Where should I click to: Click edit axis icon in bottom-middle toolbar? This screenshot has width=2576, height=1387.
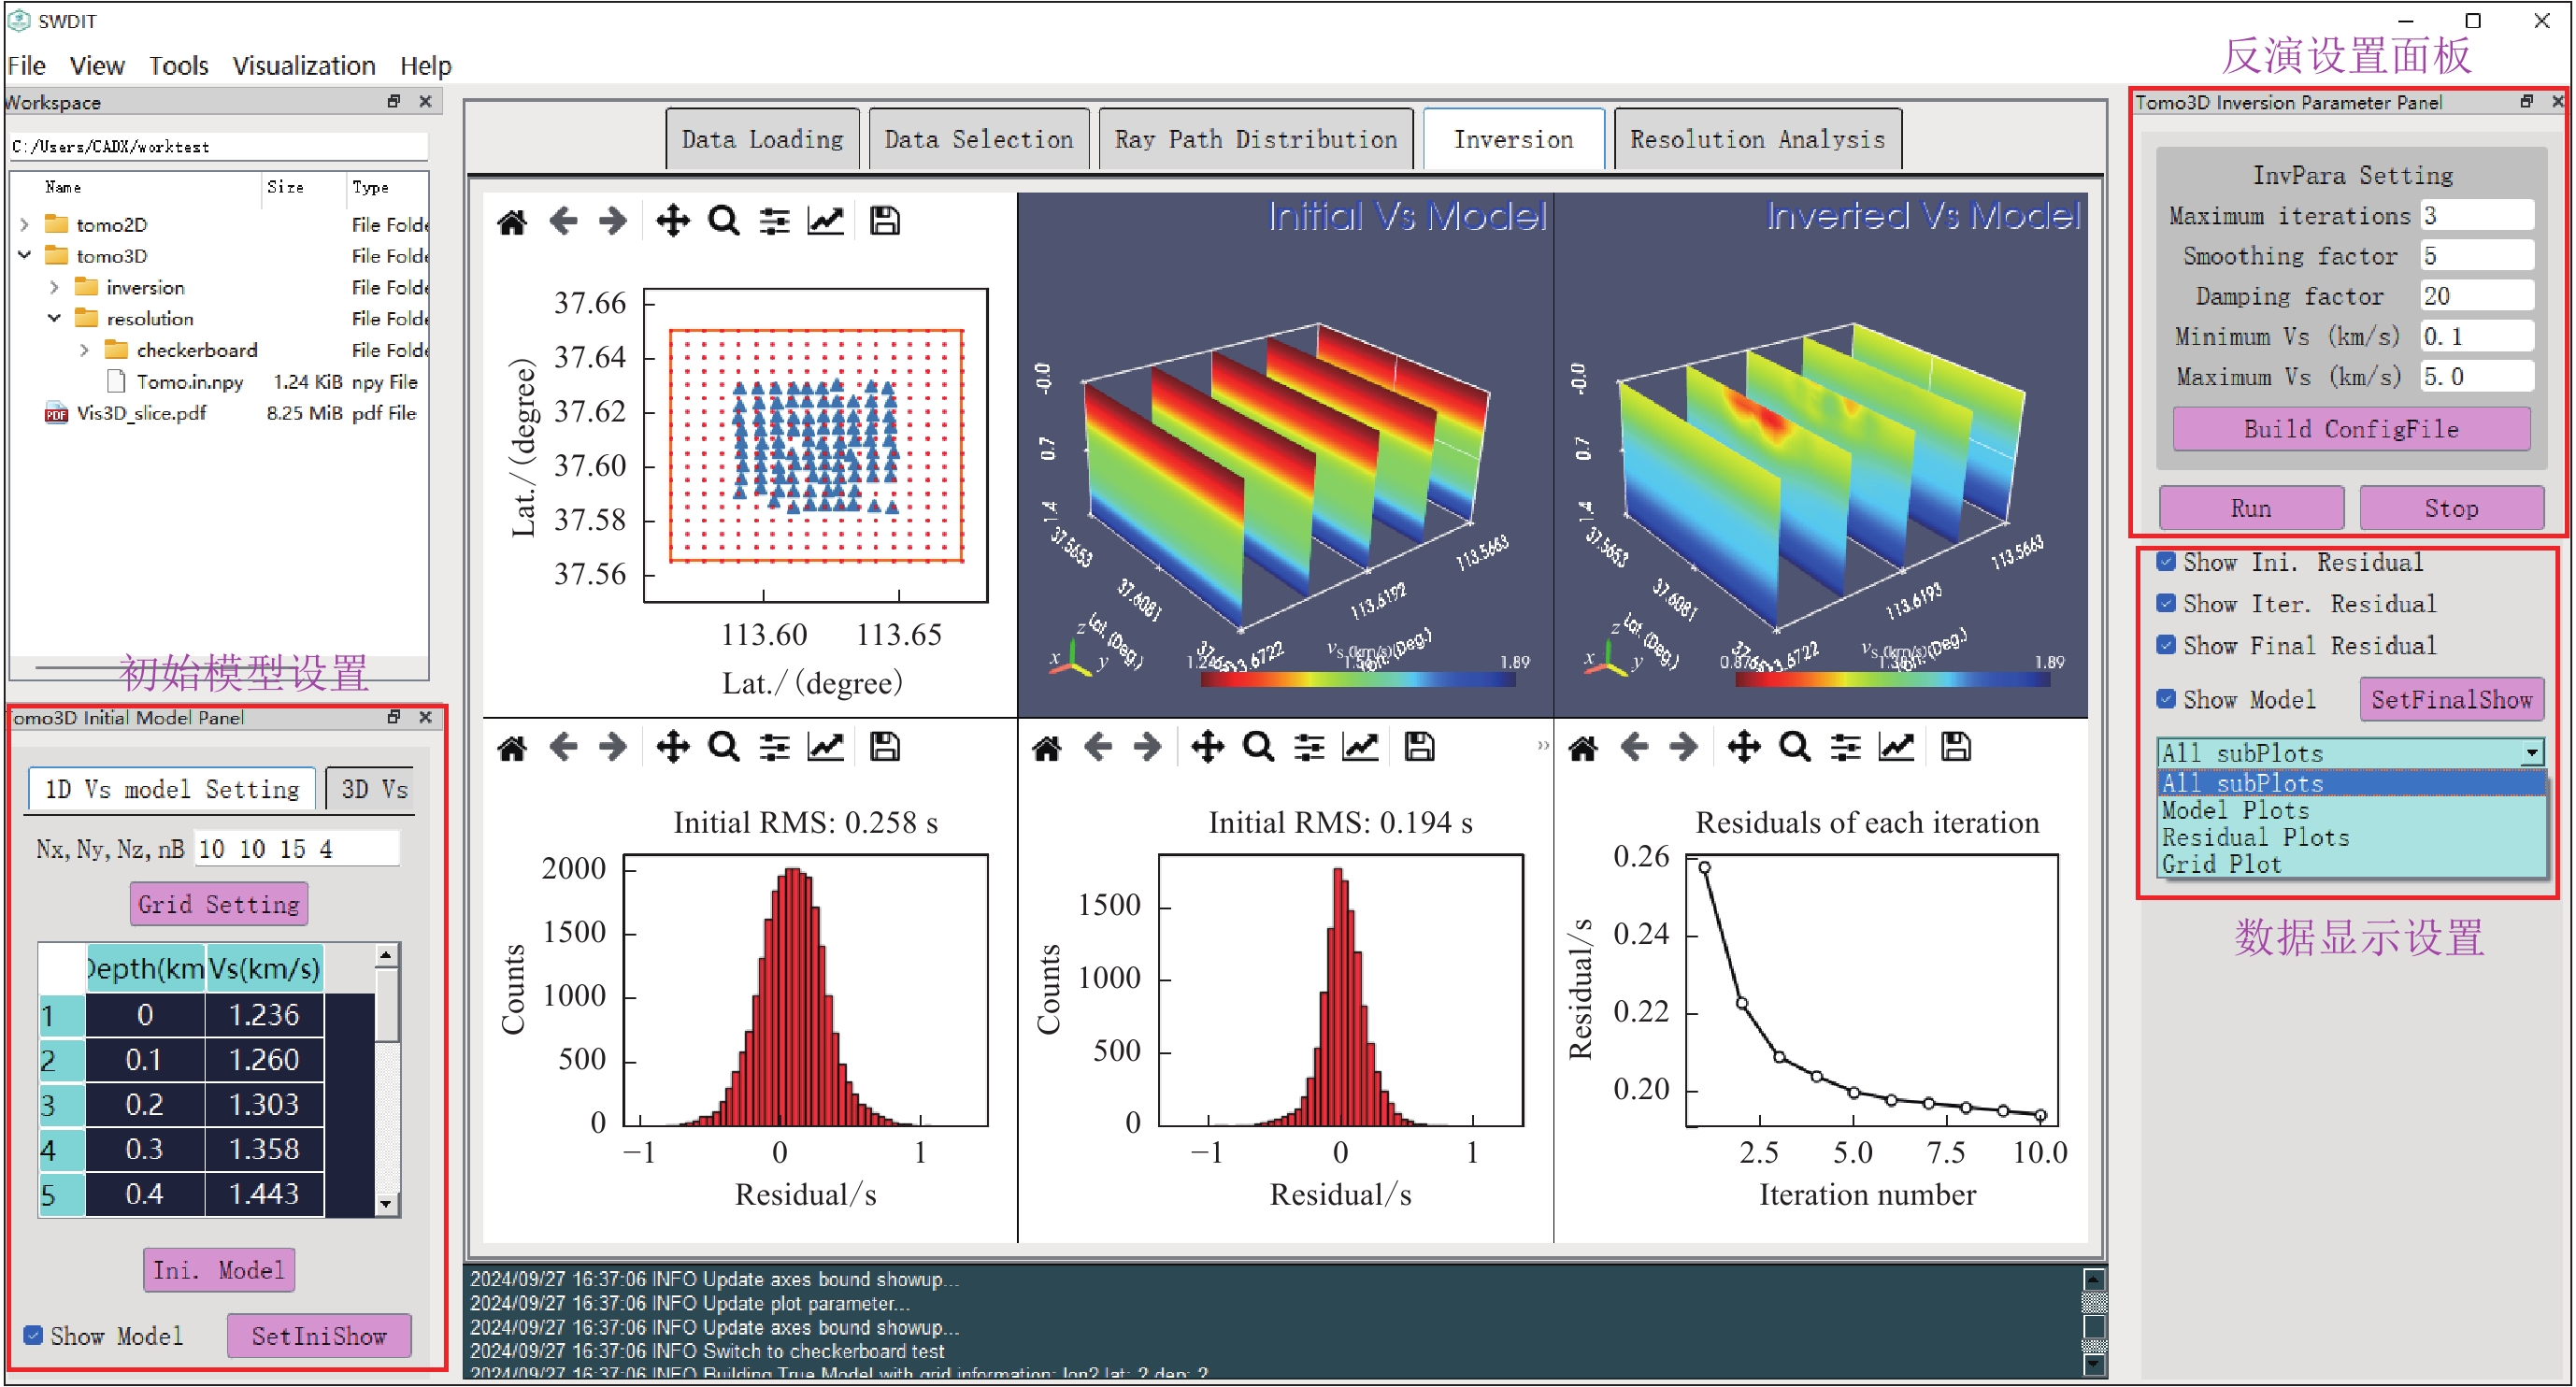click(x=1359, y=747)
